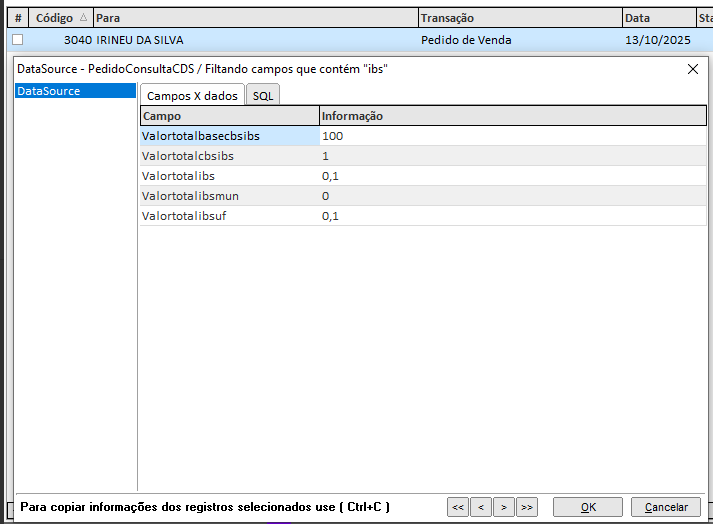Select the Valortotalibsmun field row
The image size is (713, 524).
(190, 196)
